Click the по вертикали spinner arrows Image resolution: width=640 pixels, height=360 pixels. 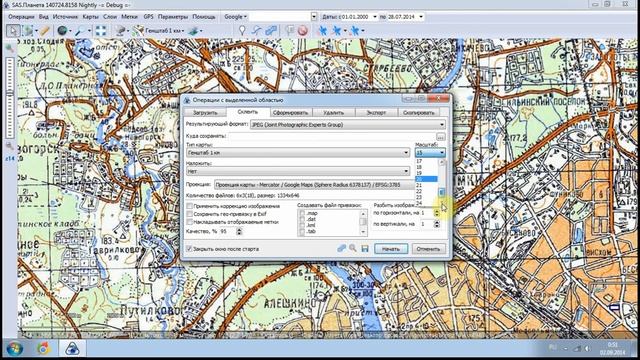[x=437, y=224]
